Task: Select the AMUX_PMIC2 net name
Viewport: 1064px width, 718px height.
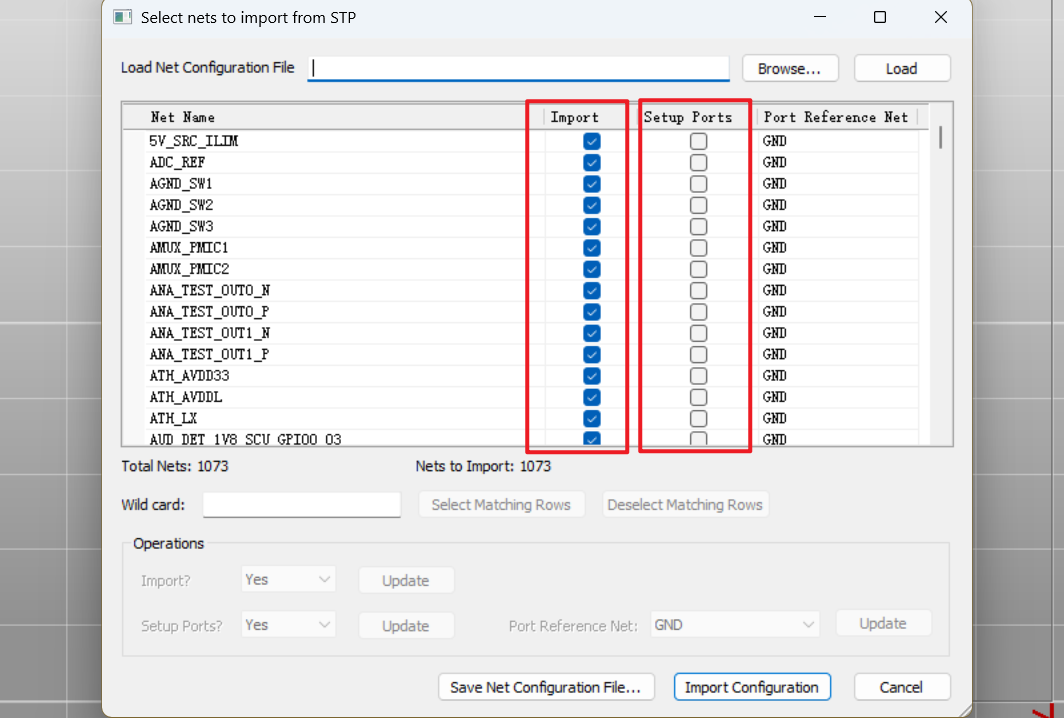Action: pyautogui.click(x=189, y=269)
